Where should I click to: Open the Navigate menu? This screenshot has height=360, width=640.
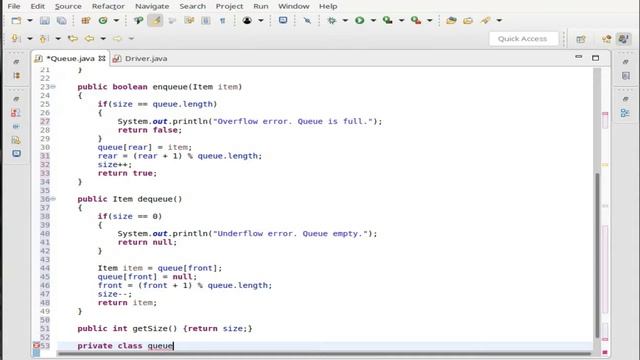click(152, 6)
